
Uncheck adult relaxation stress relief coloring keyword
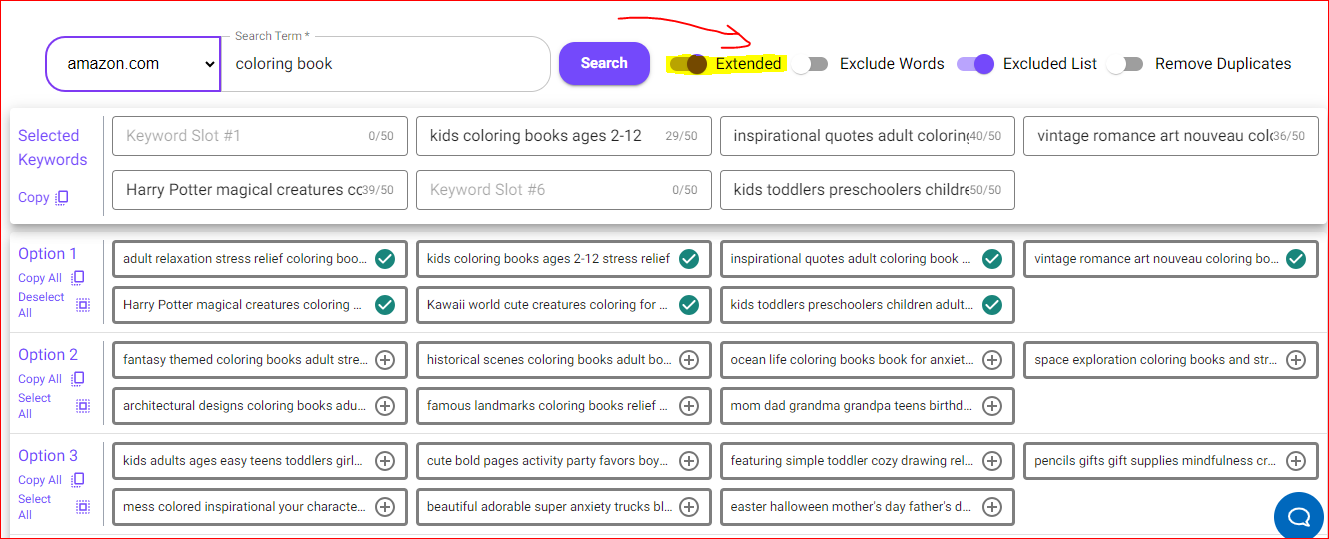pyautogui.click(x=385, y=259)
